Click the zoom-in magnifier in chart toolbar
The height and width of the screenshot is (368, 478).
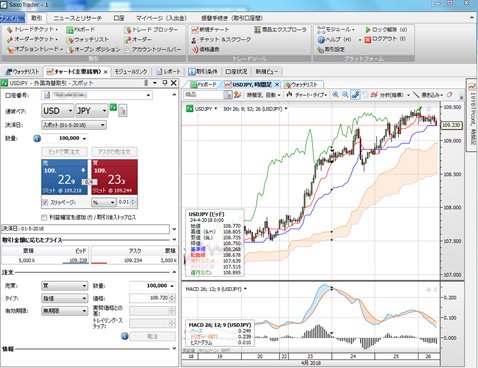[x=335, y=95]
